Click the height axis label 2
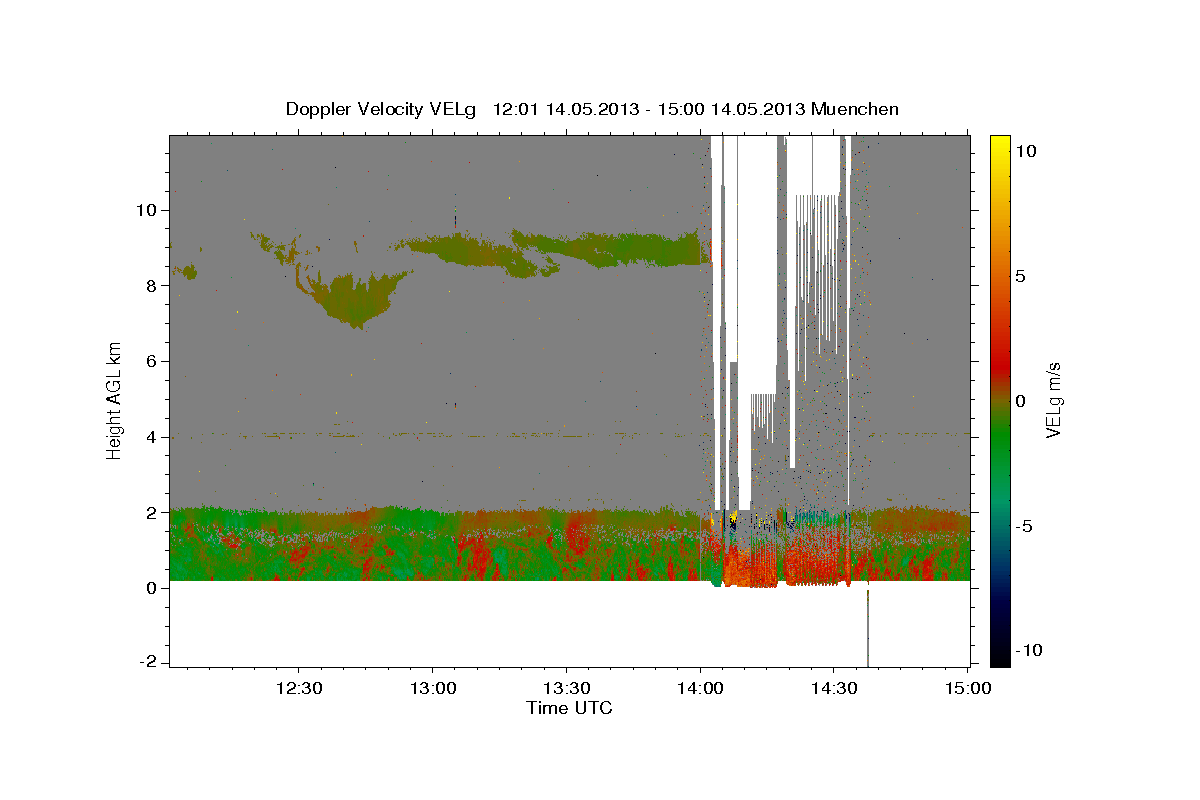 [x=153, y=512]
